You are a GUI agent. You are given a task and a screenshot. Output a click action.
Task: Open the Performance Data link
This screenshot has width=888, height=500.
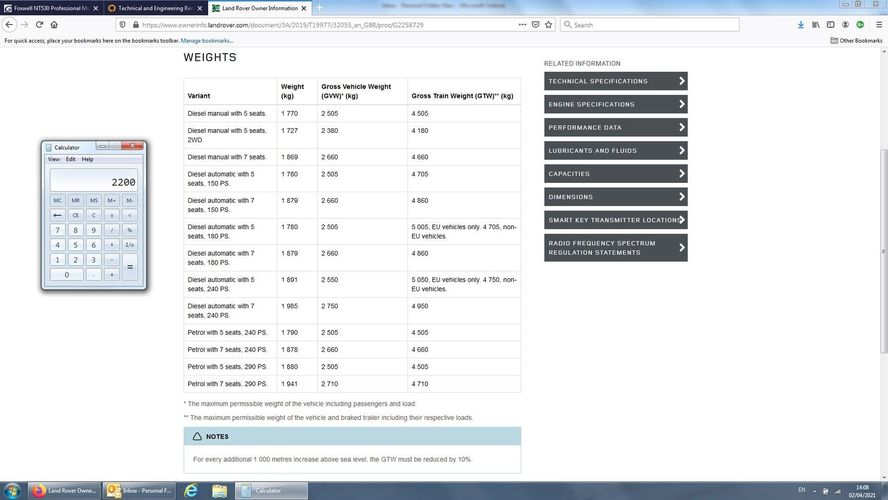[616, 127]
